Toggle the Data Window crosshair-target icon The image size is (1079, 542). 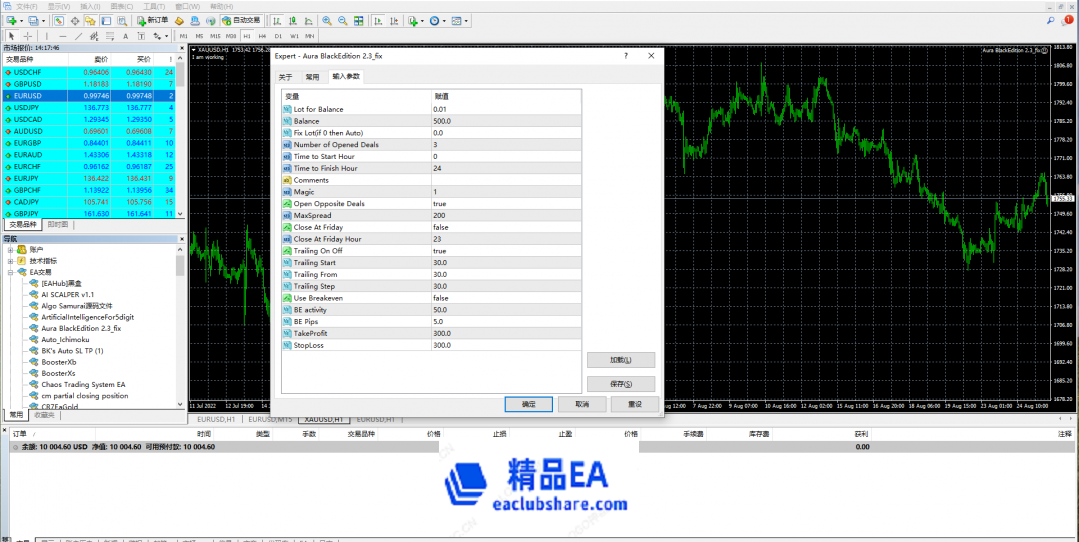[75, 21]
